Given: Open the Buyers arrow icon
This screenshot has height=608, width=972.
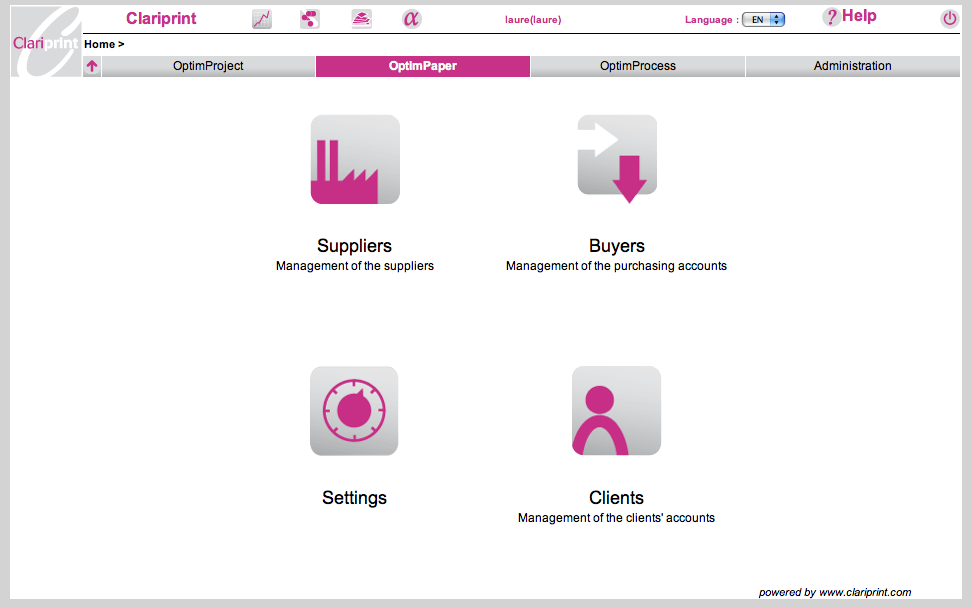Looking at the screenshot, I should coord(617,158).
